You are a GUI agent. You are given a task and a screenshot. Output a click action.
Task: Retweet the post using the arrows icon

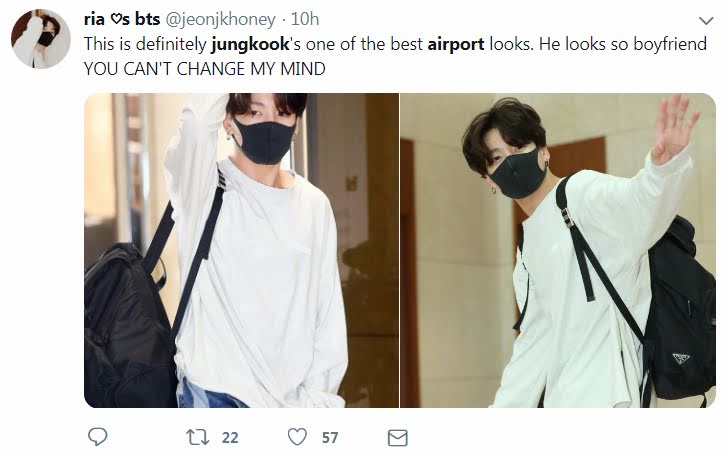[197, 437]
